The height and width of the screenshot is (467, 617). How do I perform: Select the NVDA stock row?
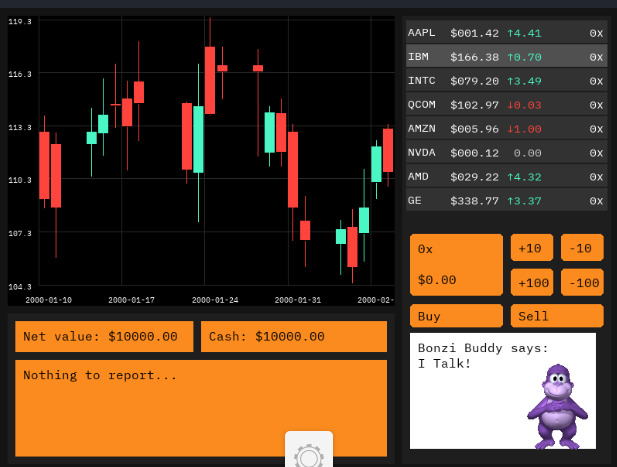[x=506, y=153]
